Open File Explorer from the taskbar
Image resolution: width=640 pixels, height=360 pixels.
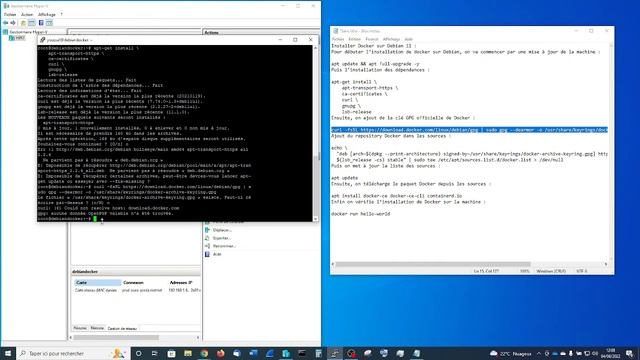[x=188, y=353]
